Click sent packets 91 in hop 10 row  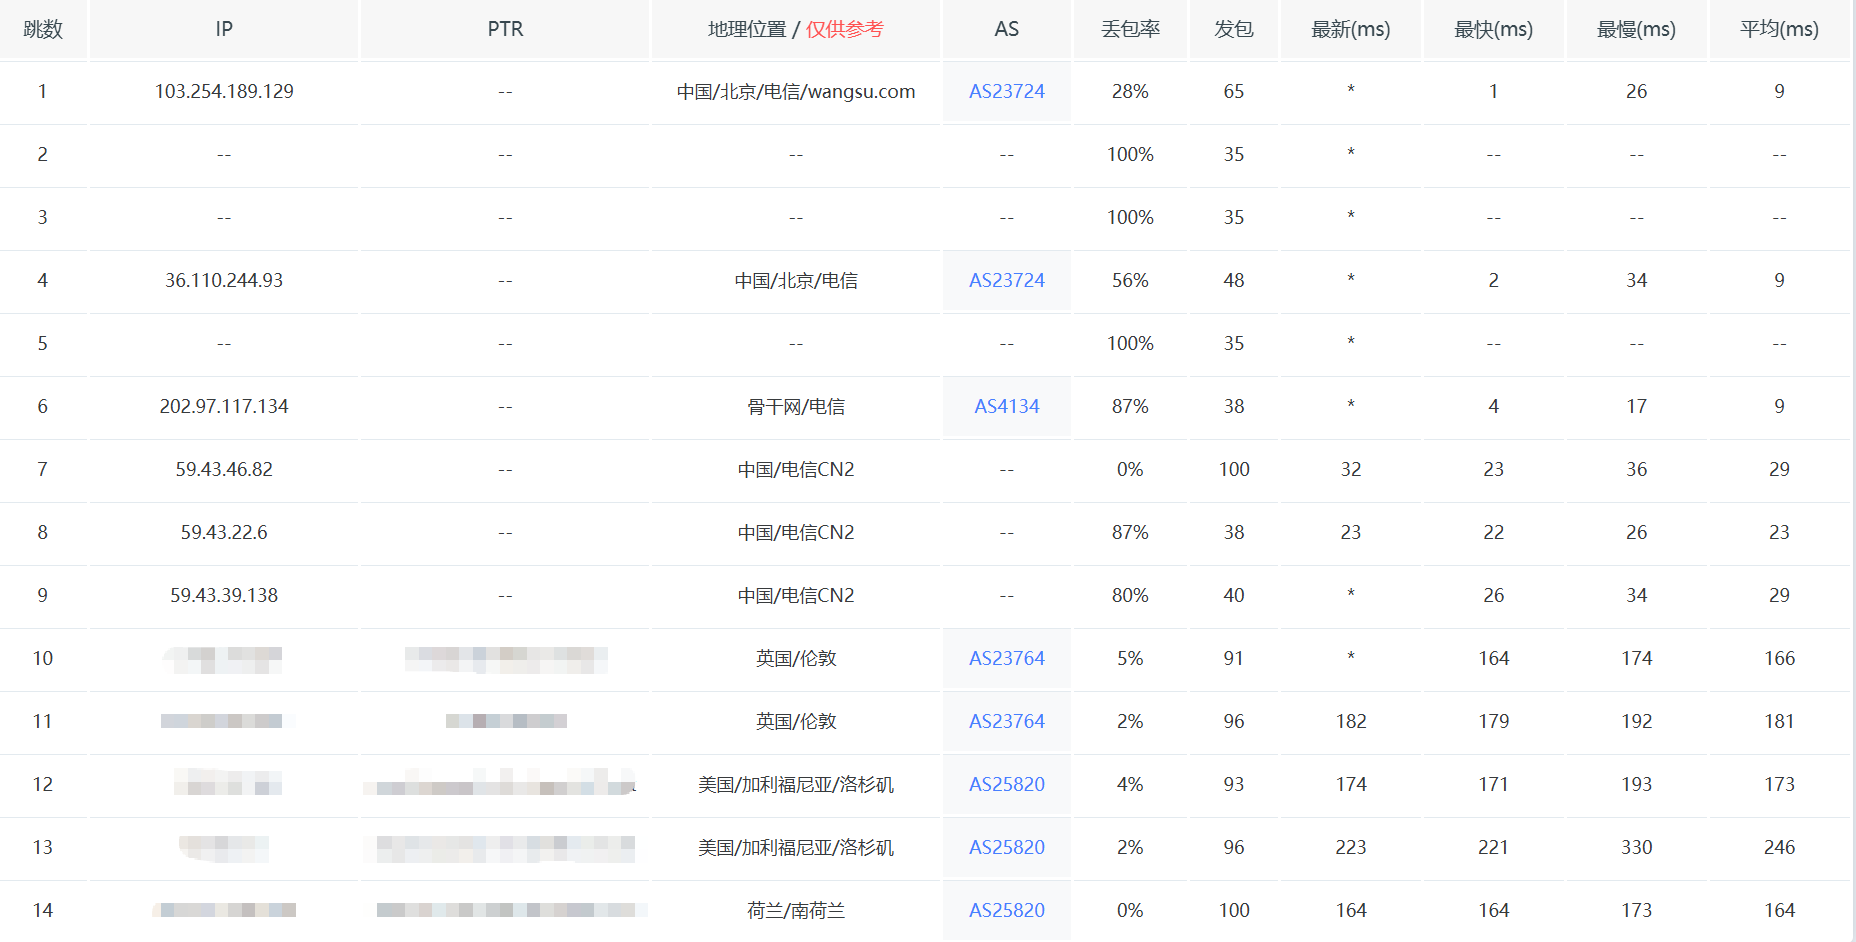1234,658
